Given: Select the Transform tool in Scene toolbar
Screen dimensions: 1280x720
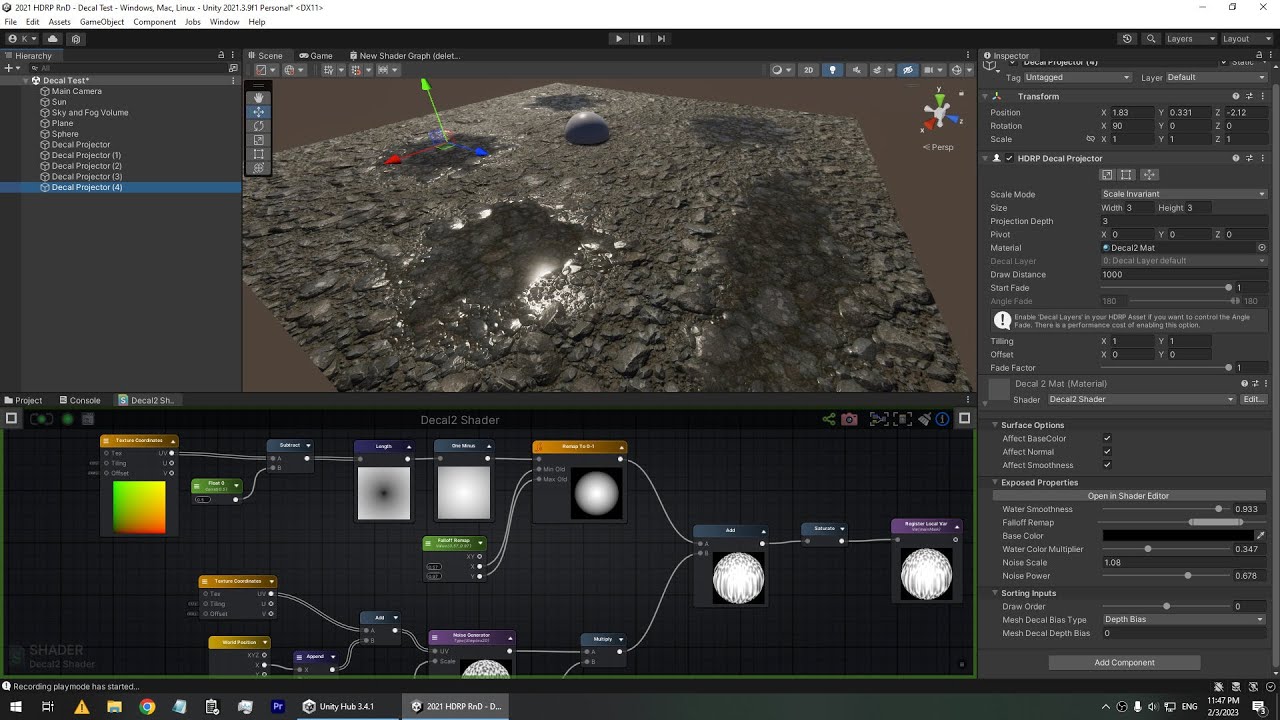Looking at the screenshot, I should (x=258, y=168).
